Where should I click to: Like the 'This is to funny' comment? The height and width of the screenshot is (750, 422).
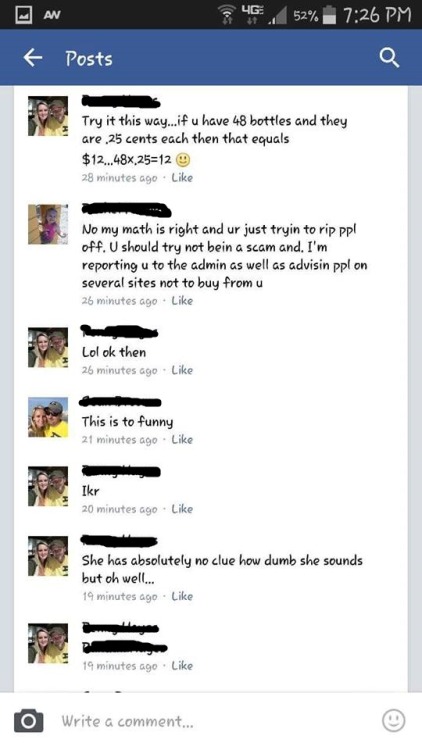coord(182,440)
